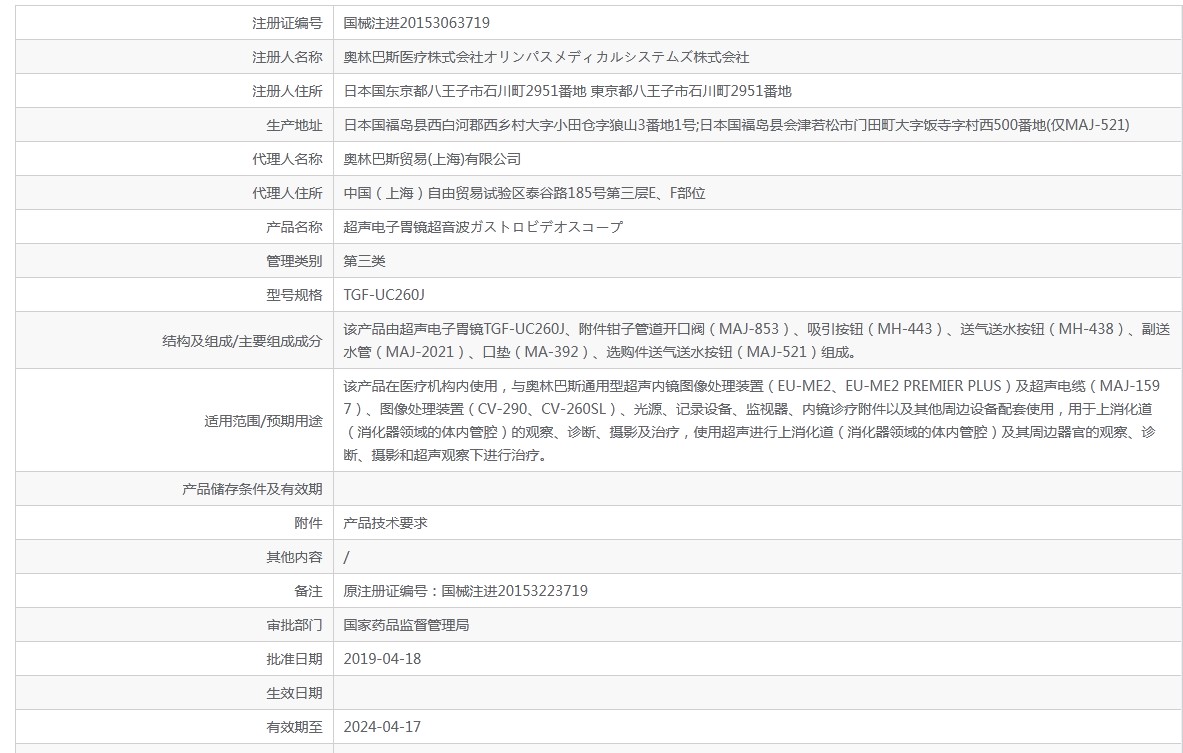Click the 注册证编号 row label
The image size is (1183, 753).
pos(287,23)
